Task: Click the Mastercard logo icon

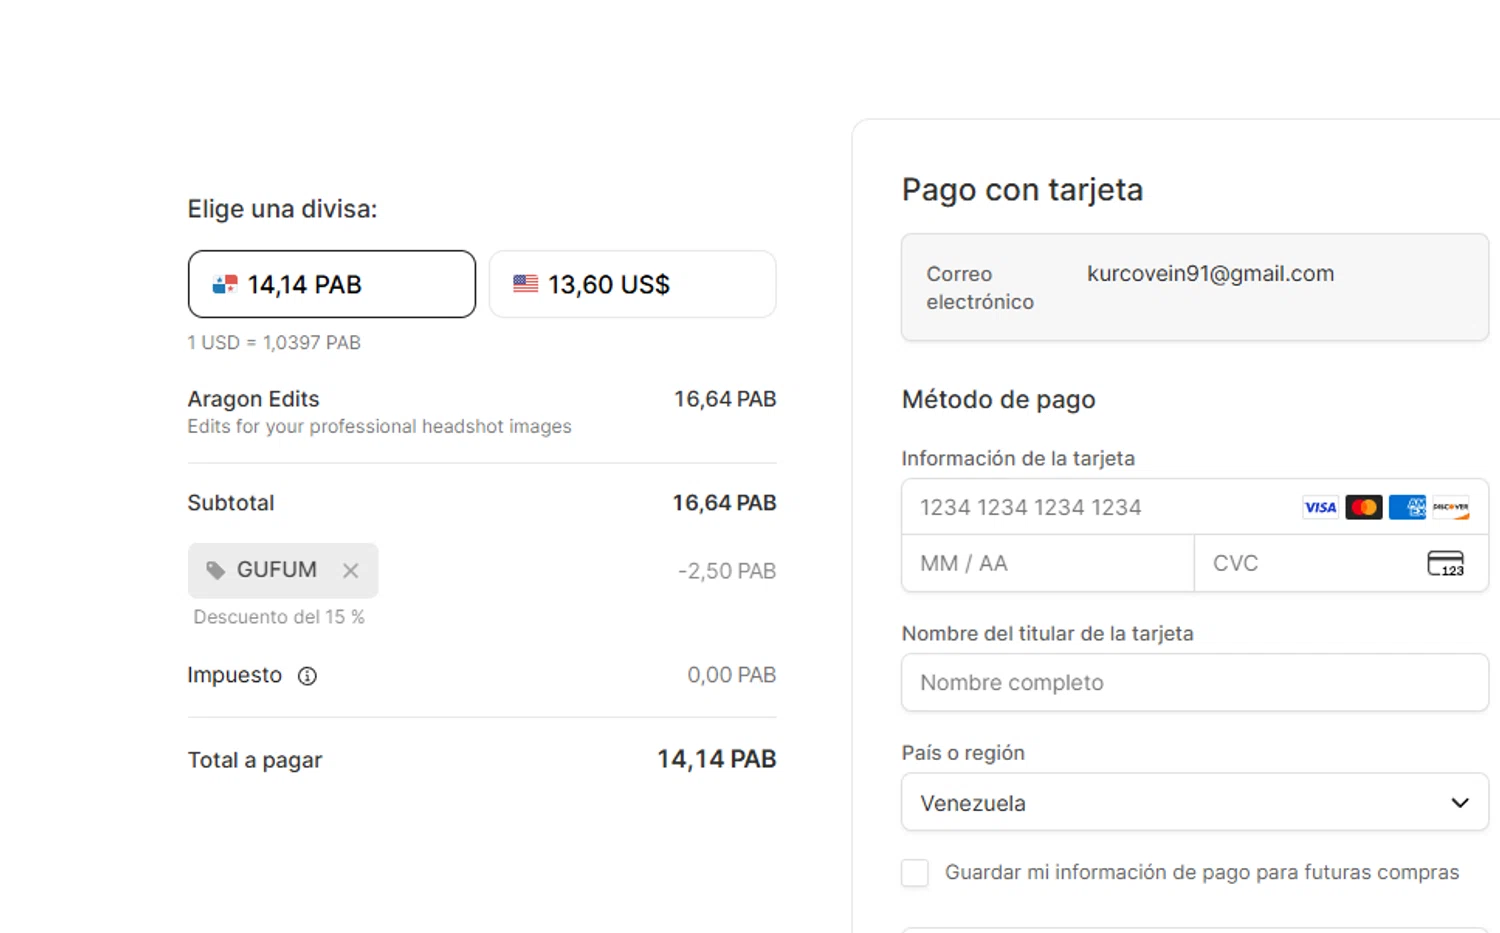Action: pos(1364,507)
